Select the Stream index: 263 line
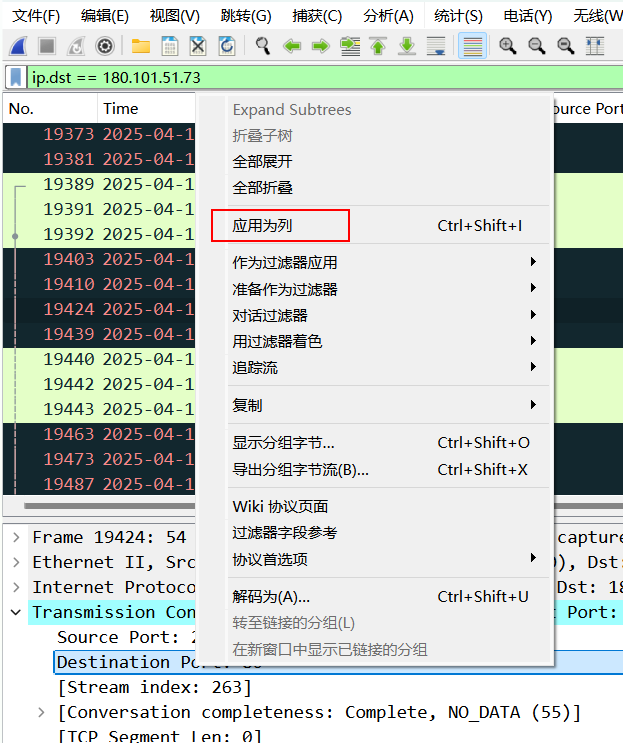This screenshot has width=623, height=743. 154,687
